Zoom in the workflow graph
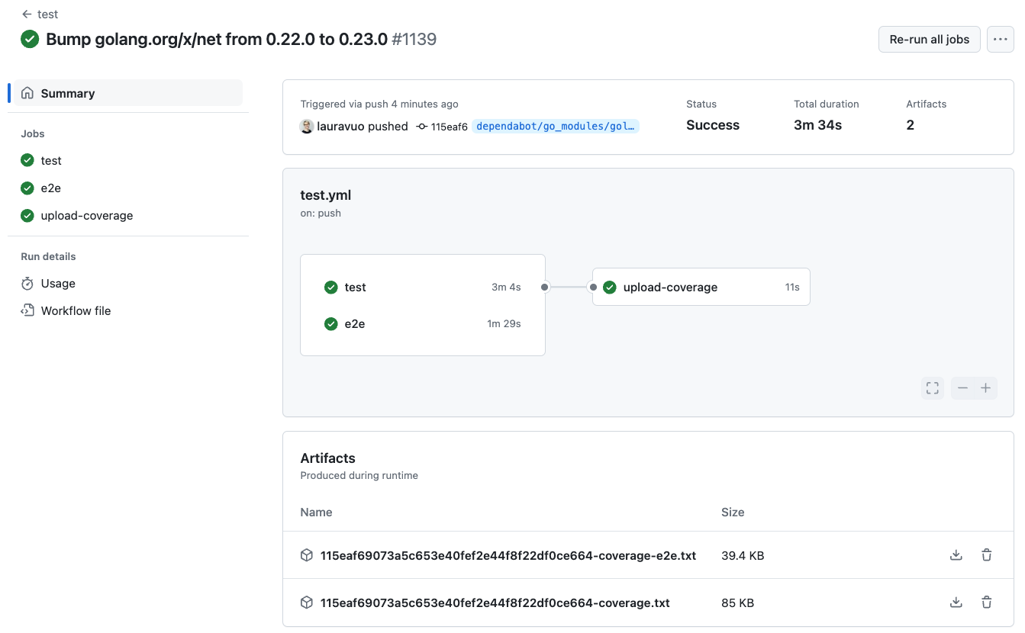Screen dimensions: 1025x633 click(x=986, y=388)
